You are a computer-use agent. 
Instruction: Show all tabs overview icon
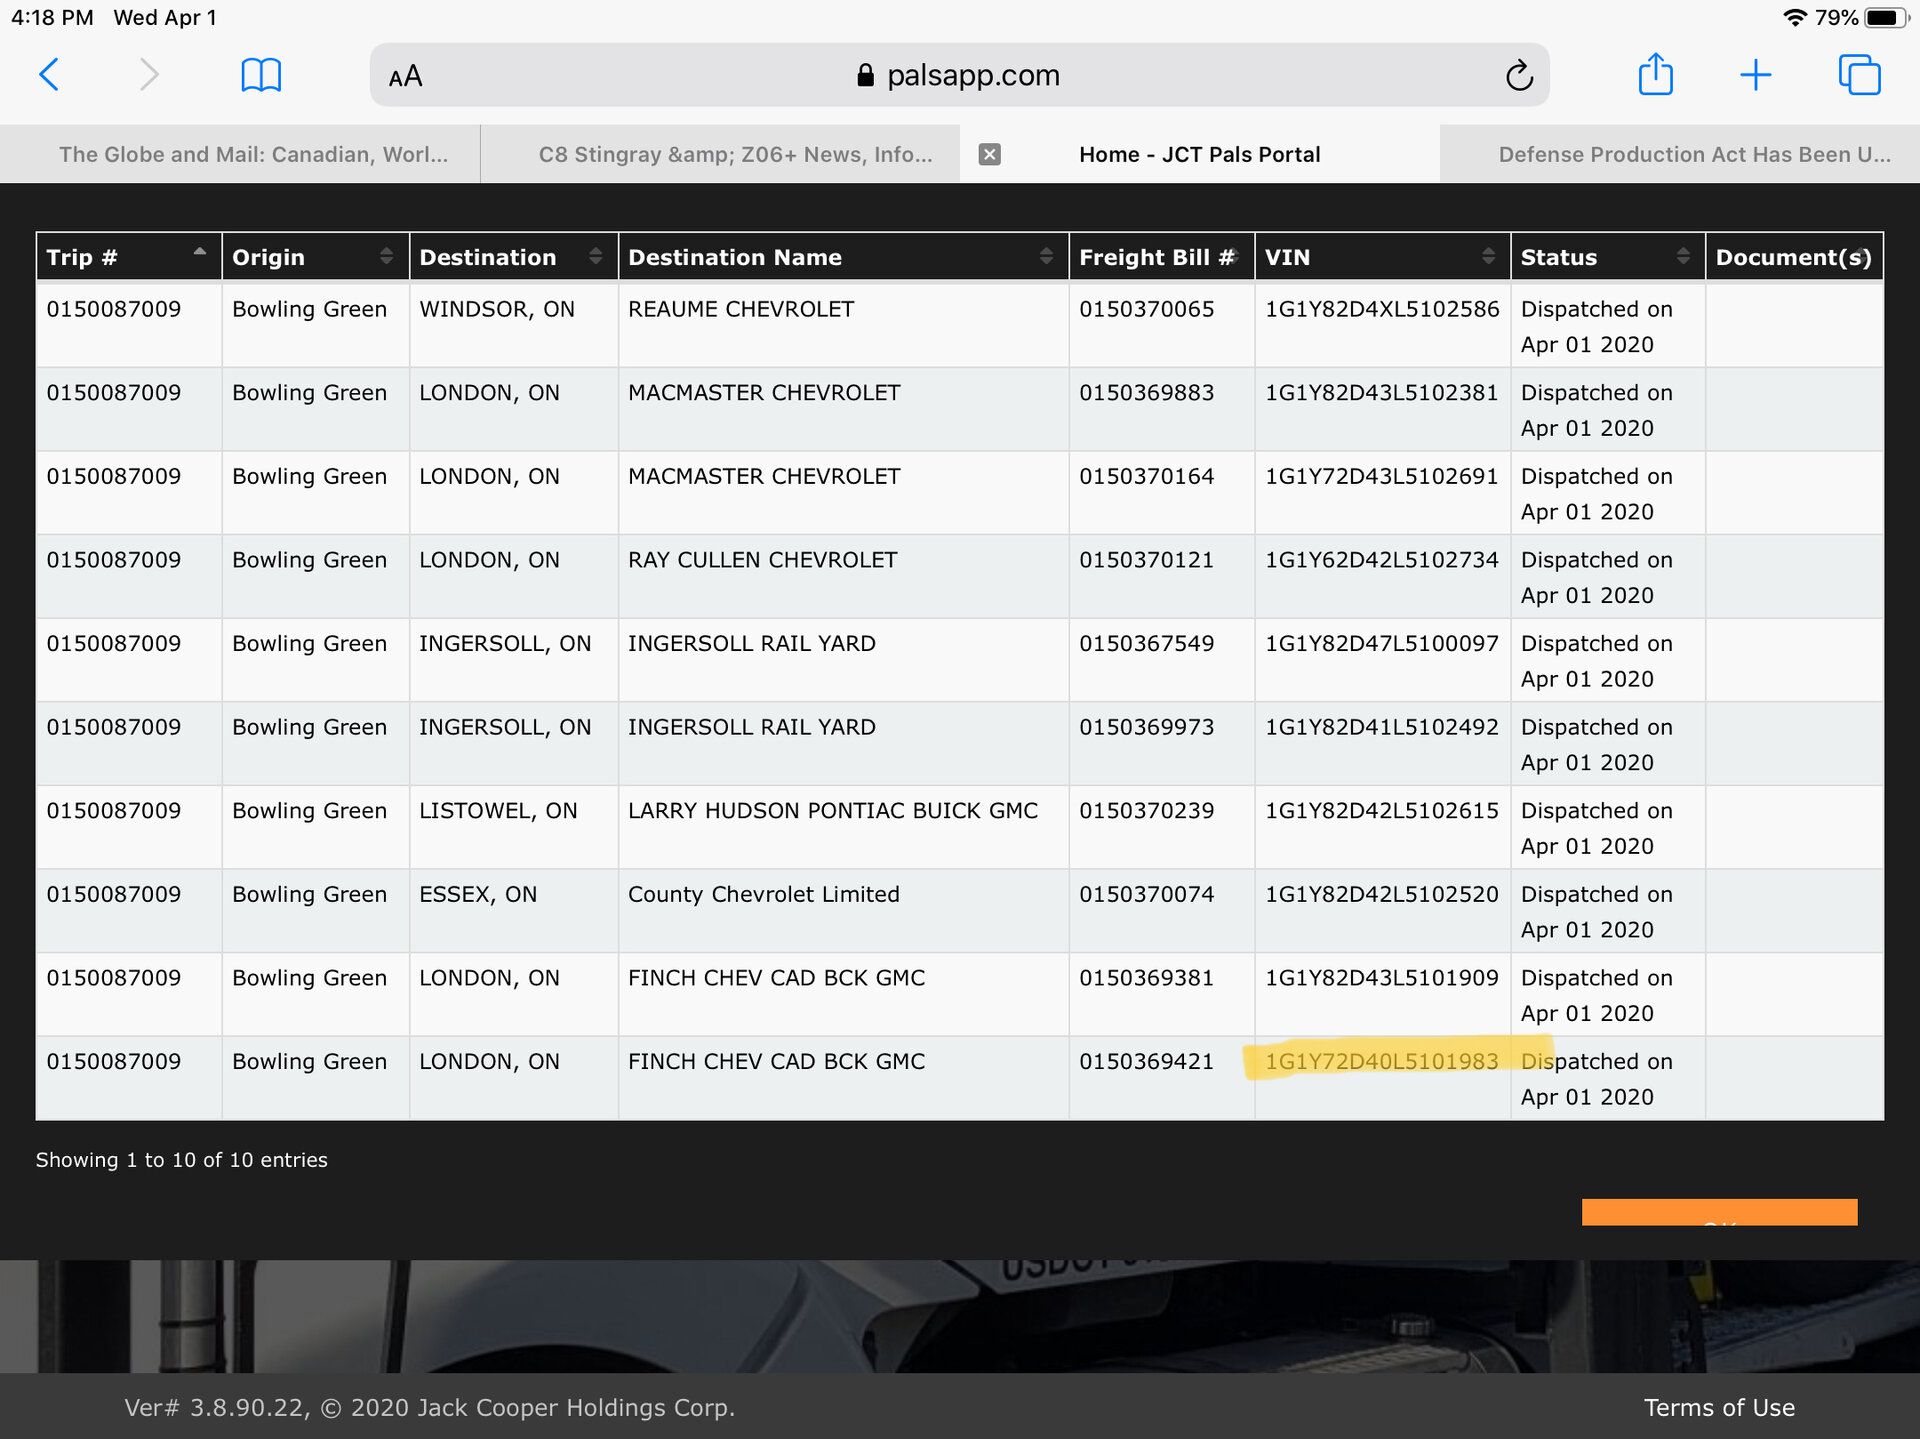[x=1859, y=75]
